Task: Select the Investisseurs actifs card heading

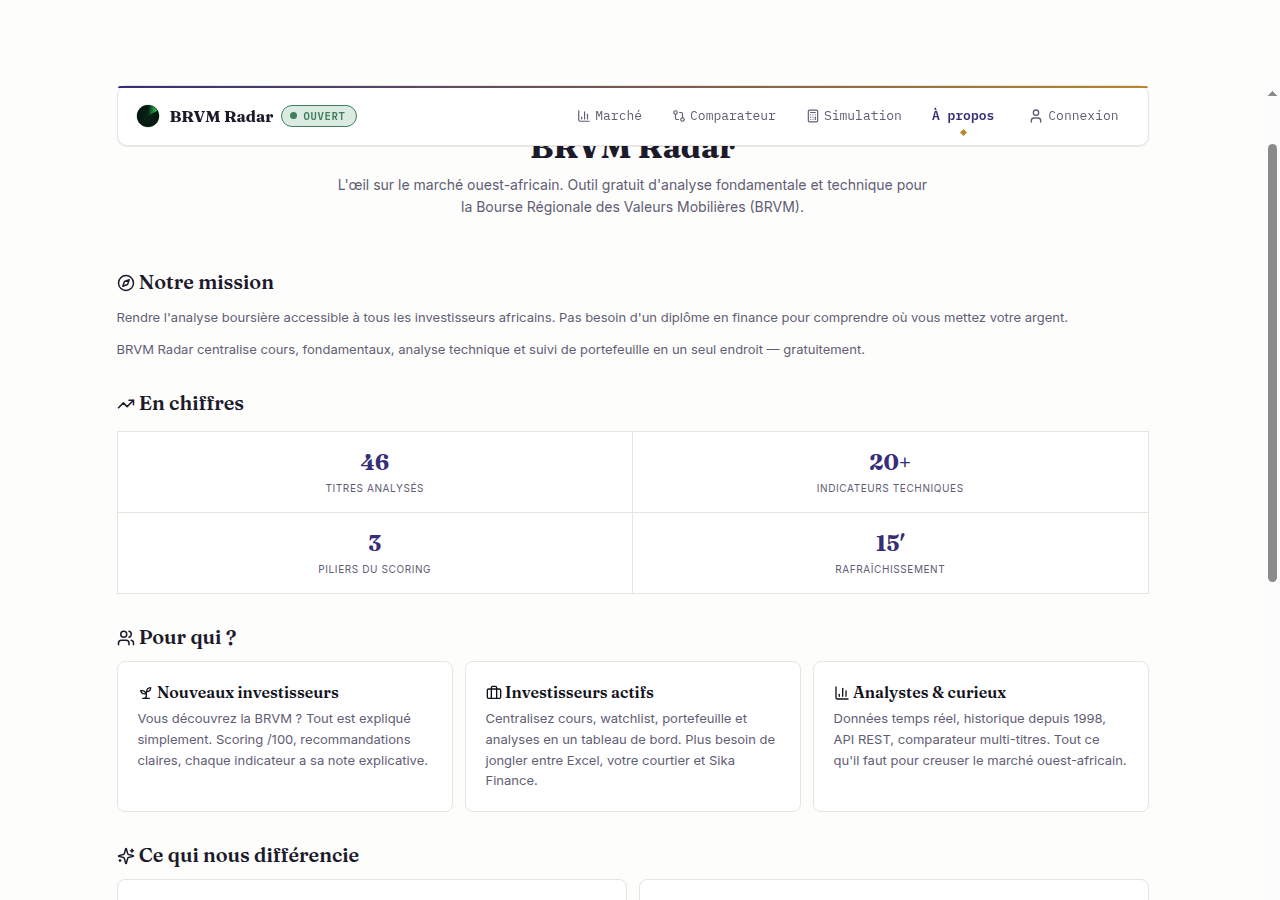Action: tap(579, 693)
